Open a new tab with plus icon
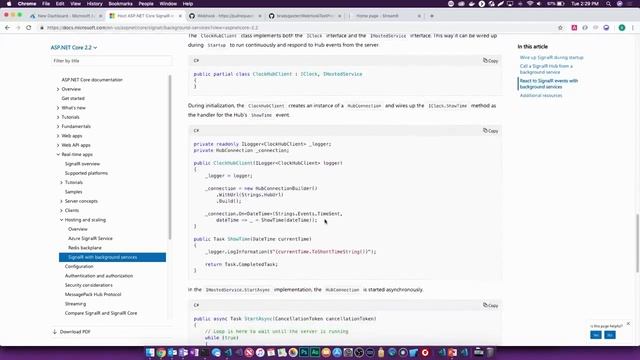 coord(432,16)
